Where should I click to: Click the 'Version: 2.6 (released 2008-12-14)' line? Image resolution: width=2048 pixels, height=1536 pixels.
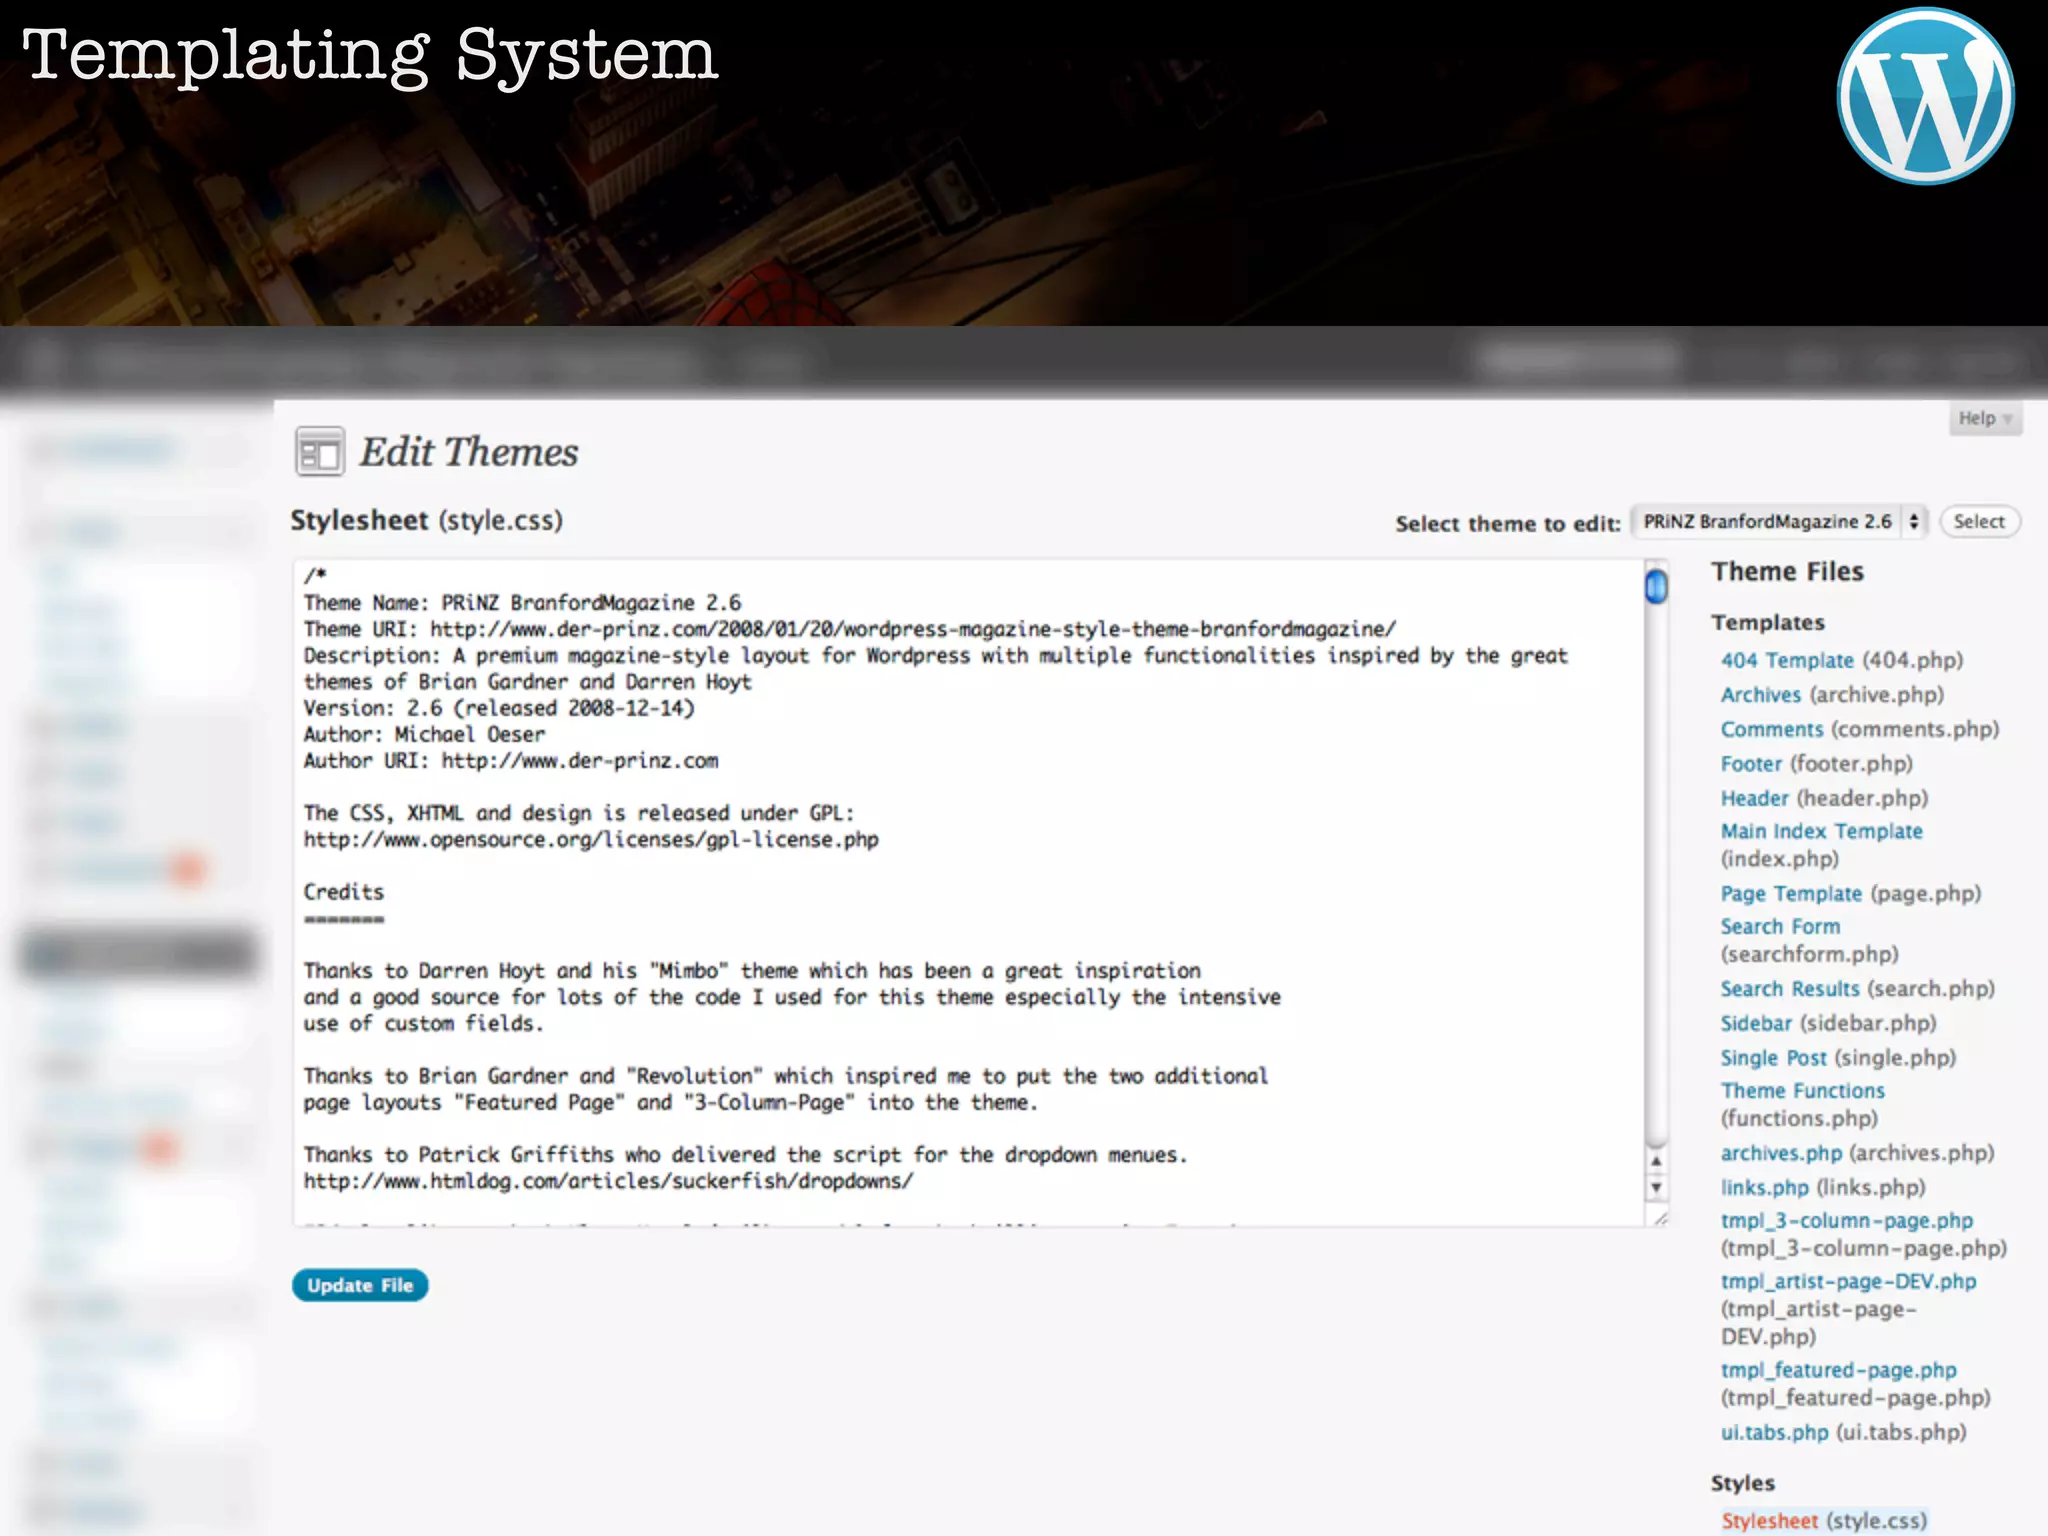click(499, 708)
